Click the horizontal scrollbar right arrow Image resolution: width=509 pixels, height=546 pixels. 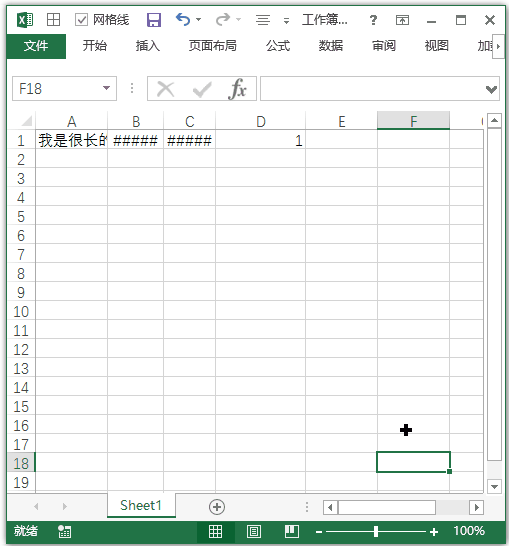pyautogui.click(x=476, y=507)
